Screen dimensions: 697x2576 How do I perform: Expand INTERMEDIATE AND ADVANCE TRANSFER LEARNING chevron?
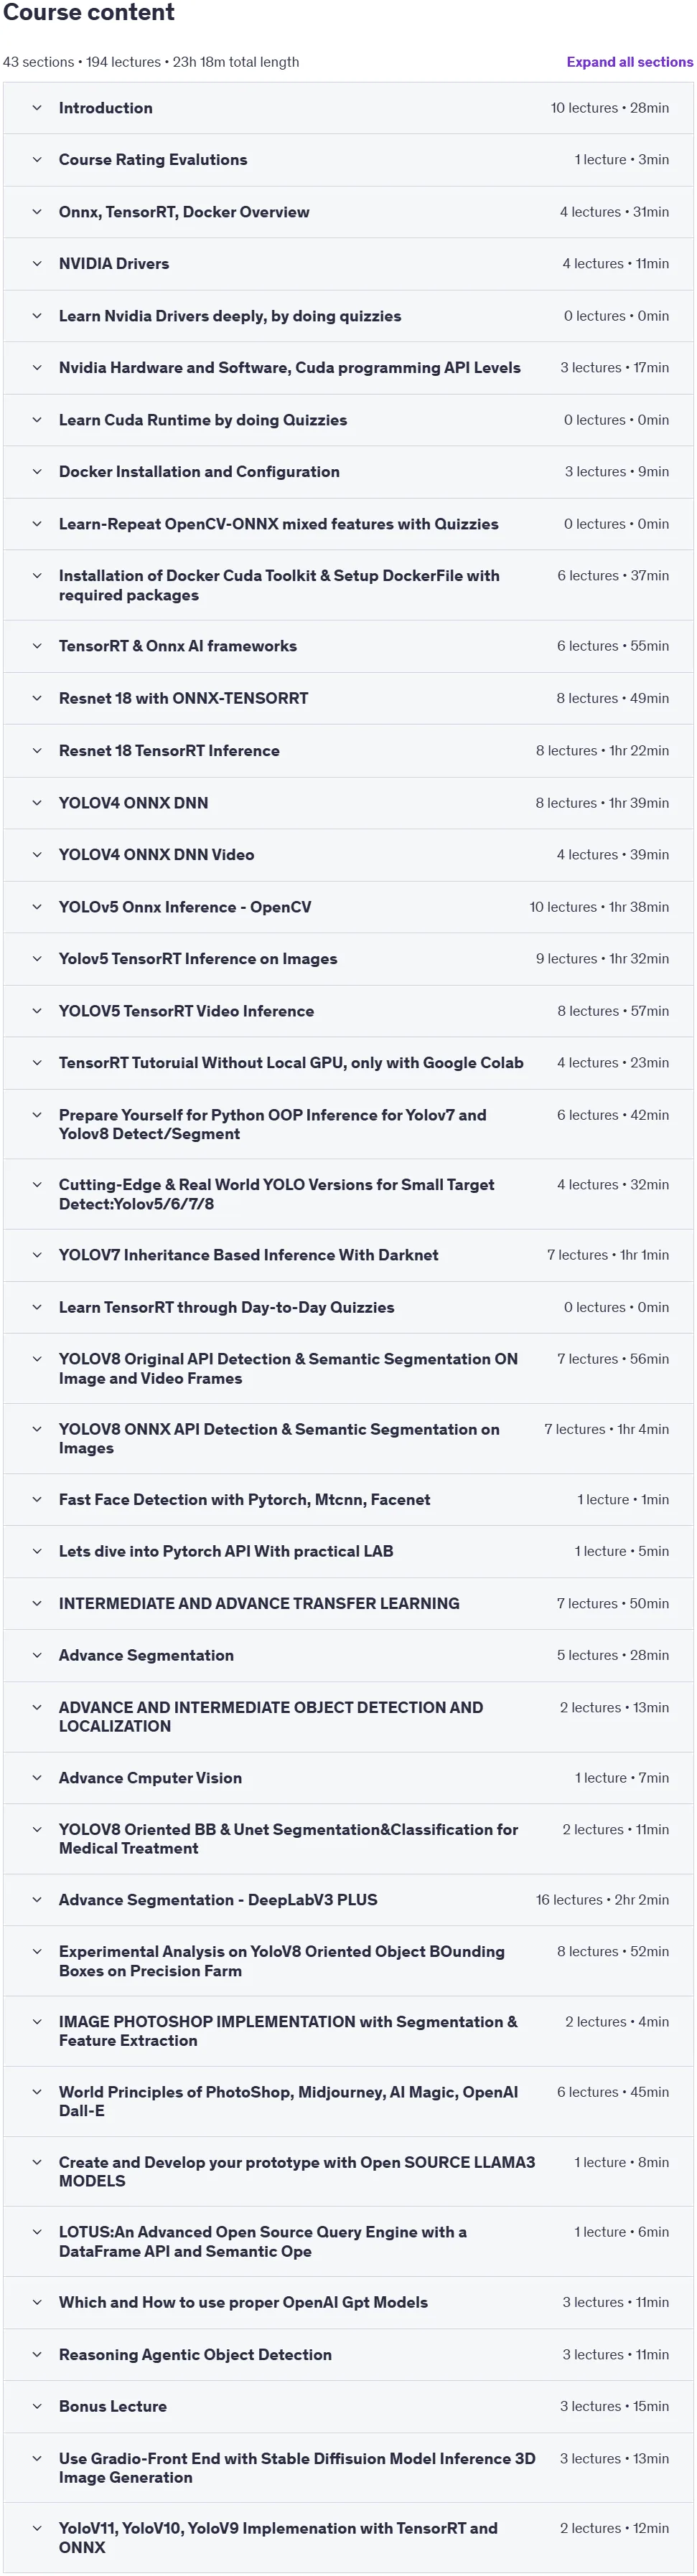[x=37, y=1604]
